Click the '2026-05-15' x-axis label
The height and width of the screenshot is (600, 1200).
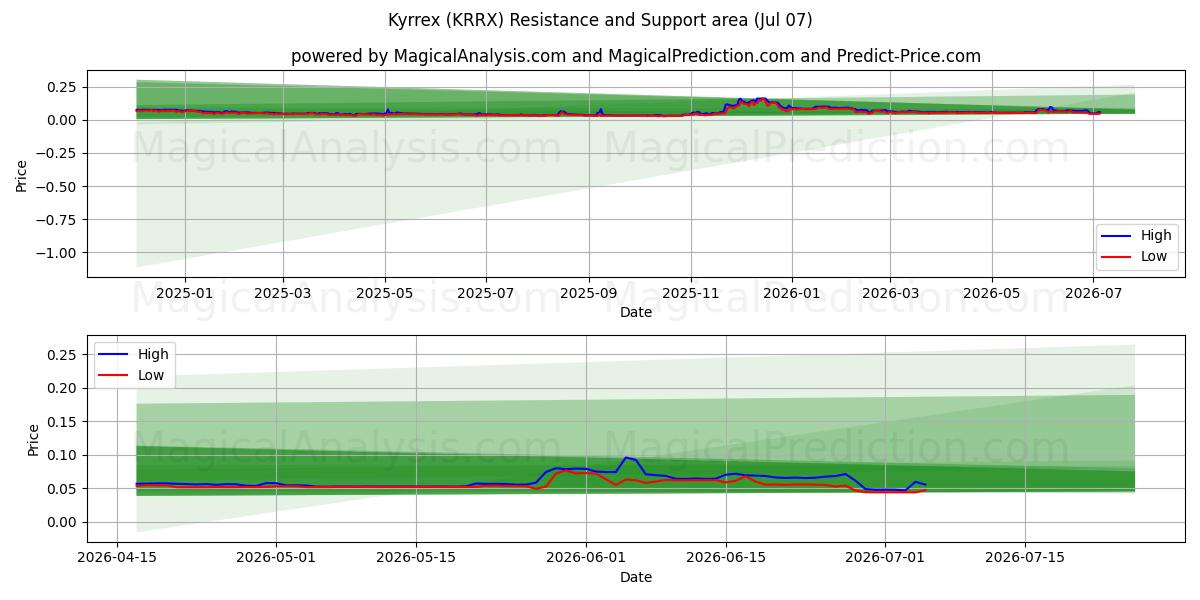pyautogui.click(x=414, y=559)
